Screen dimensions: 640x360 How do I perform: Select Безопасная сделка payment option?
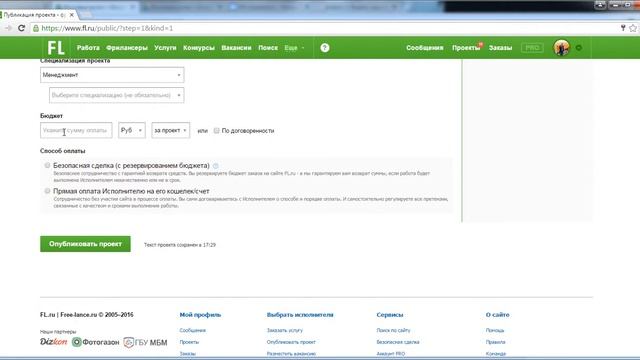click(47, 165)
